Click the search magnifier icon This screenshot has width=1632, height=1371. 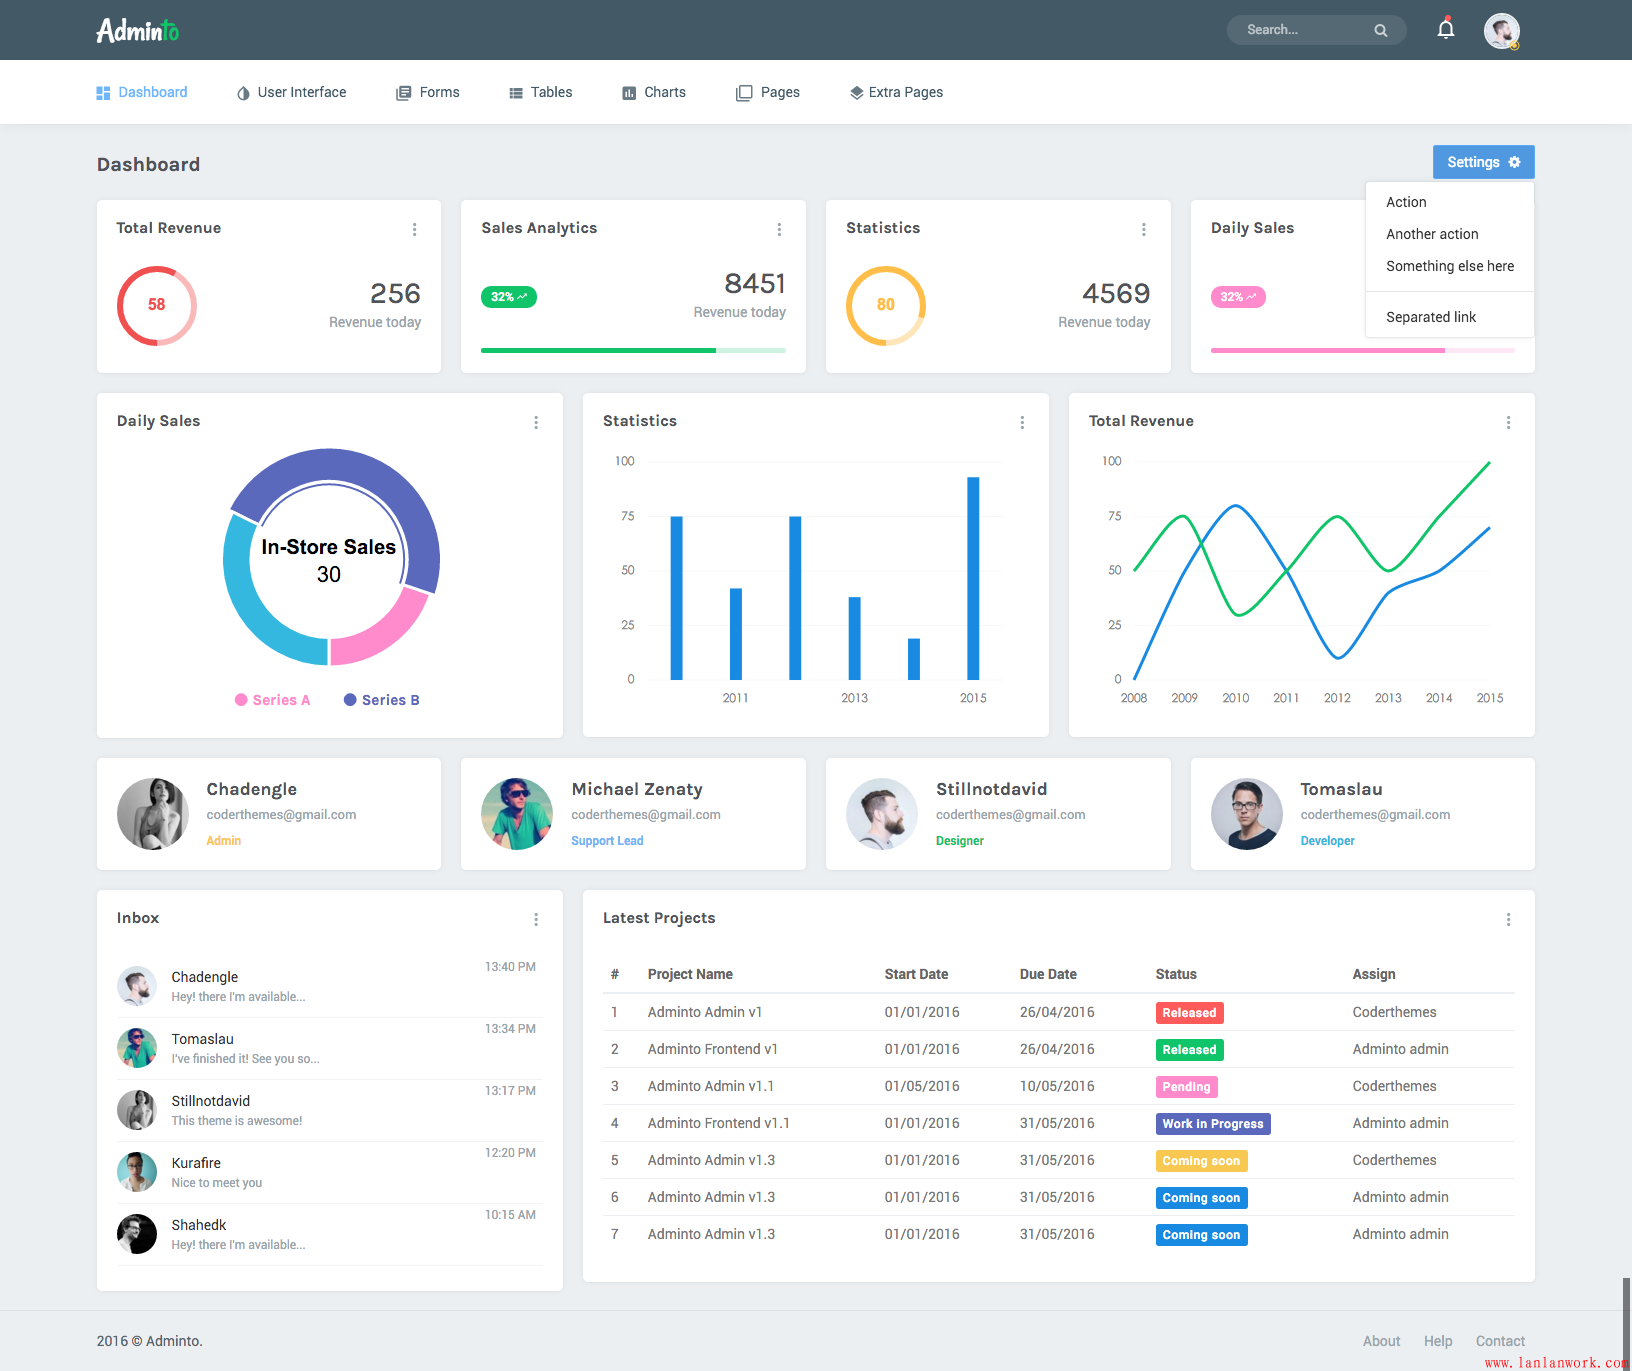point(1380,30)
